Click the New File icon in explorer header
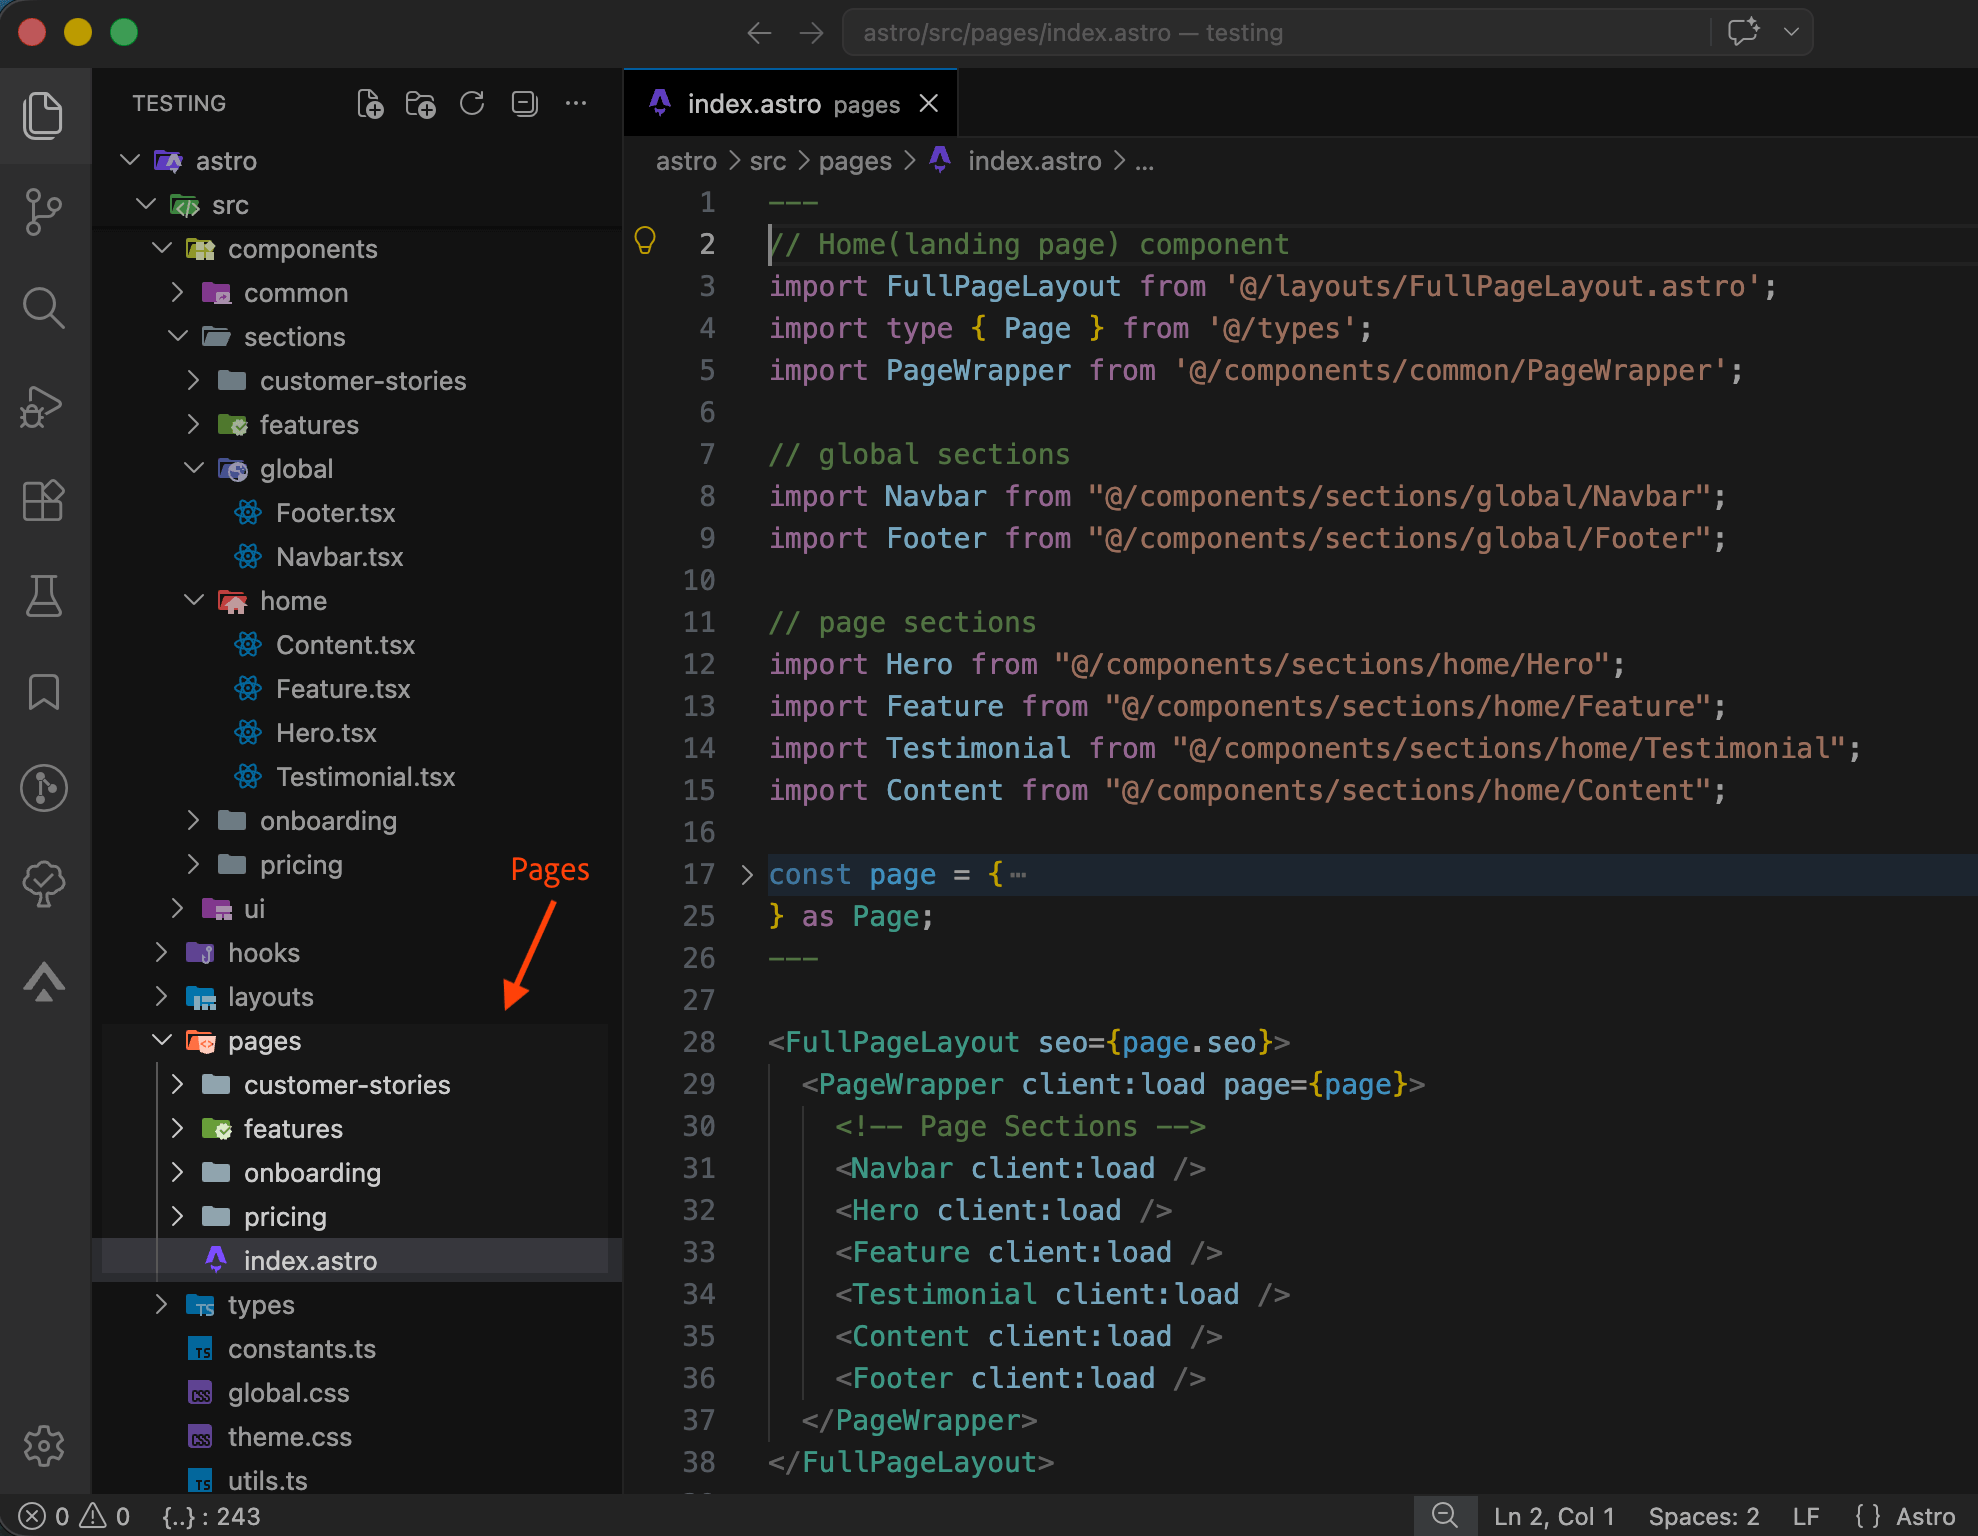The width and height of the screenshot is (1978, 1536). [x=370, y=103]
